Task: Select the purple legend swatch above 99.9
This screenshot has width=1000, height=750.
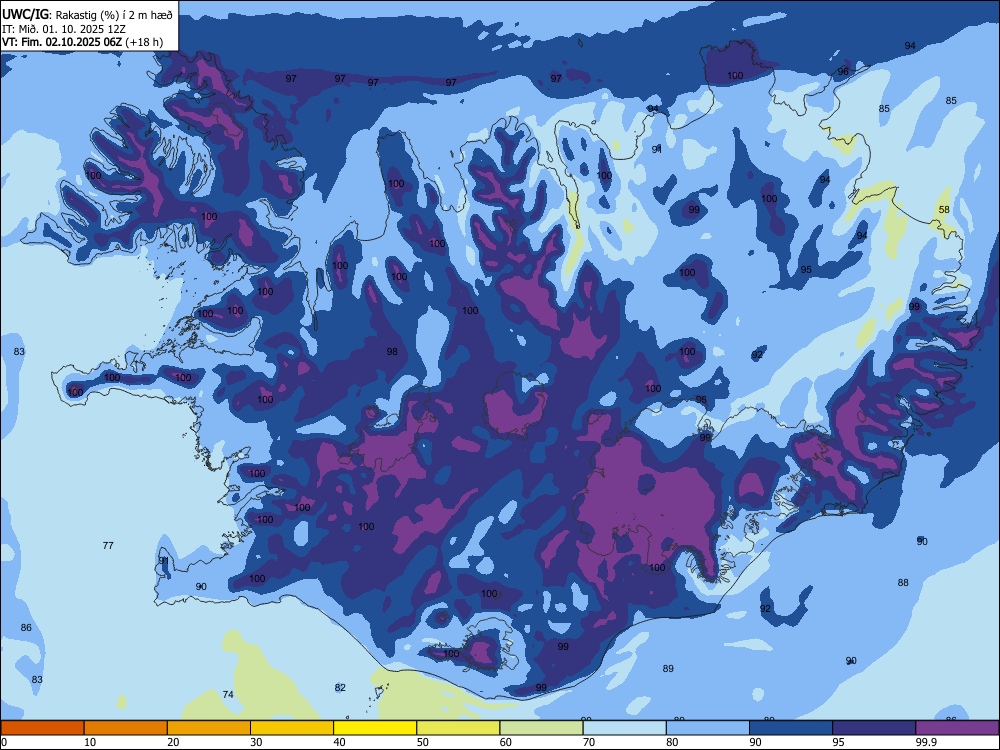Action: [958, 728]
